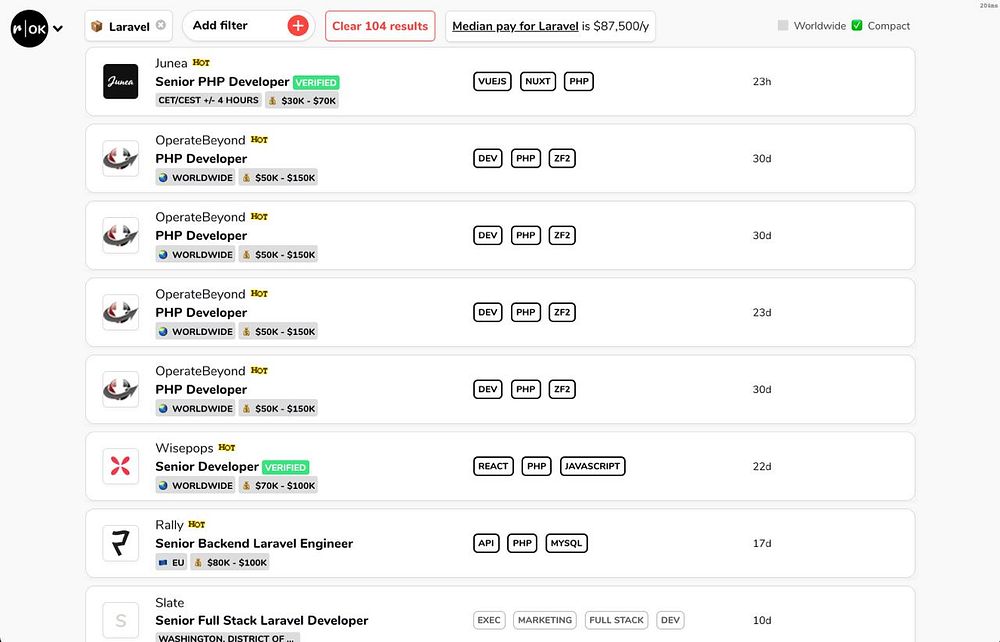This screenshot has width=1000, height=642.
Task: Select the MARKETING tag
Action: (x=545, y=620)
